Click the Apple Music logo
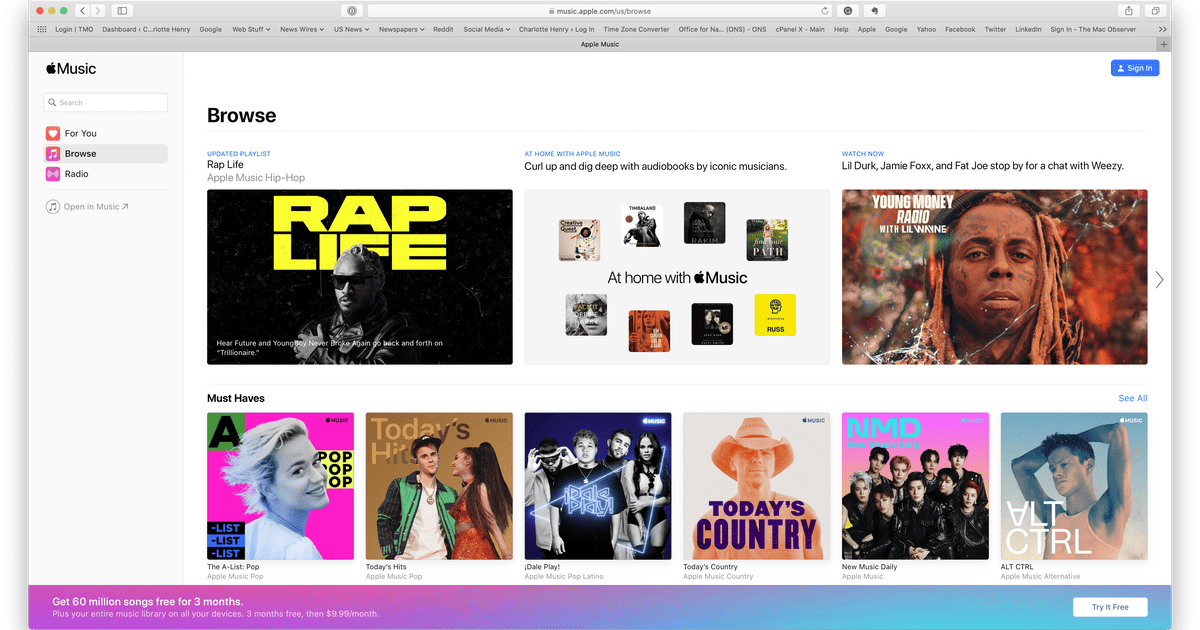 tap(71, 69)
